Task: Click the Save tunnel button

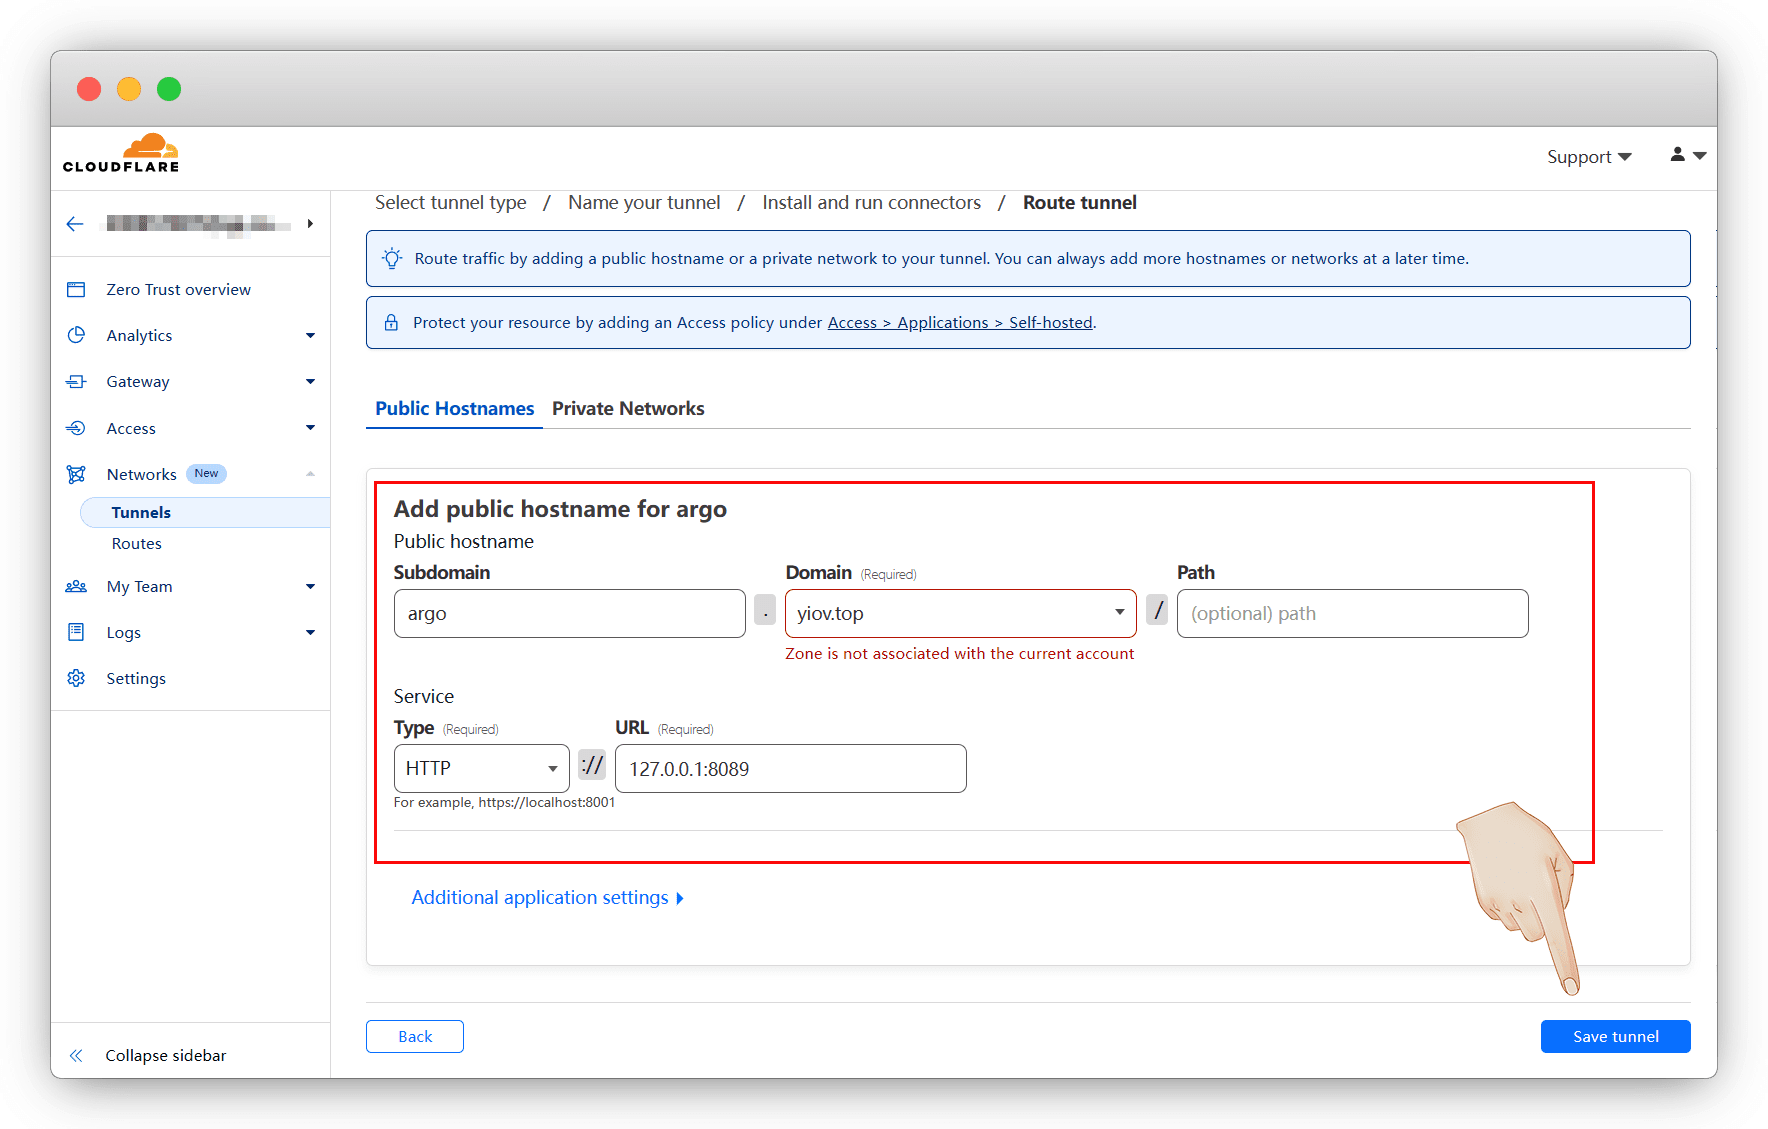Action: click(x=1615, y=1037)
